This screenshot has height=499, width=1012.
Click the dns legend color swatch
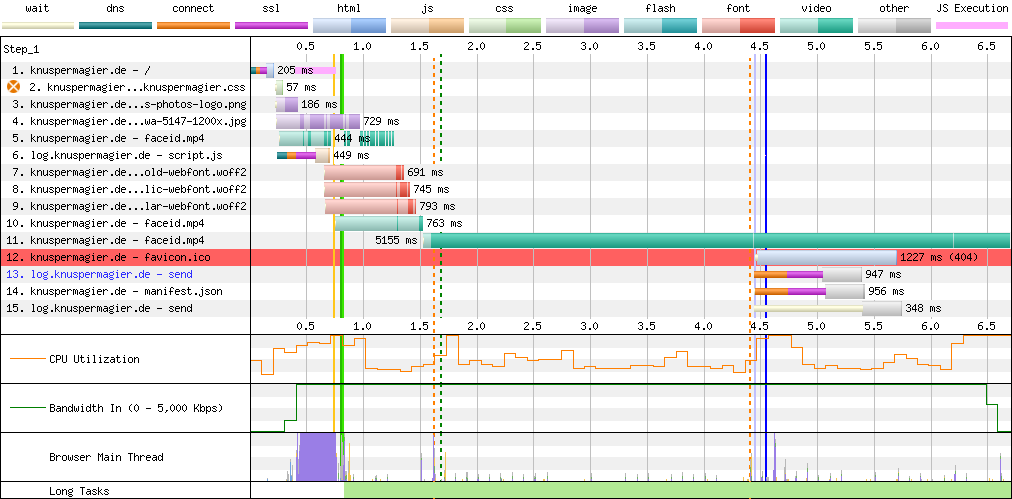coord(116,25)
